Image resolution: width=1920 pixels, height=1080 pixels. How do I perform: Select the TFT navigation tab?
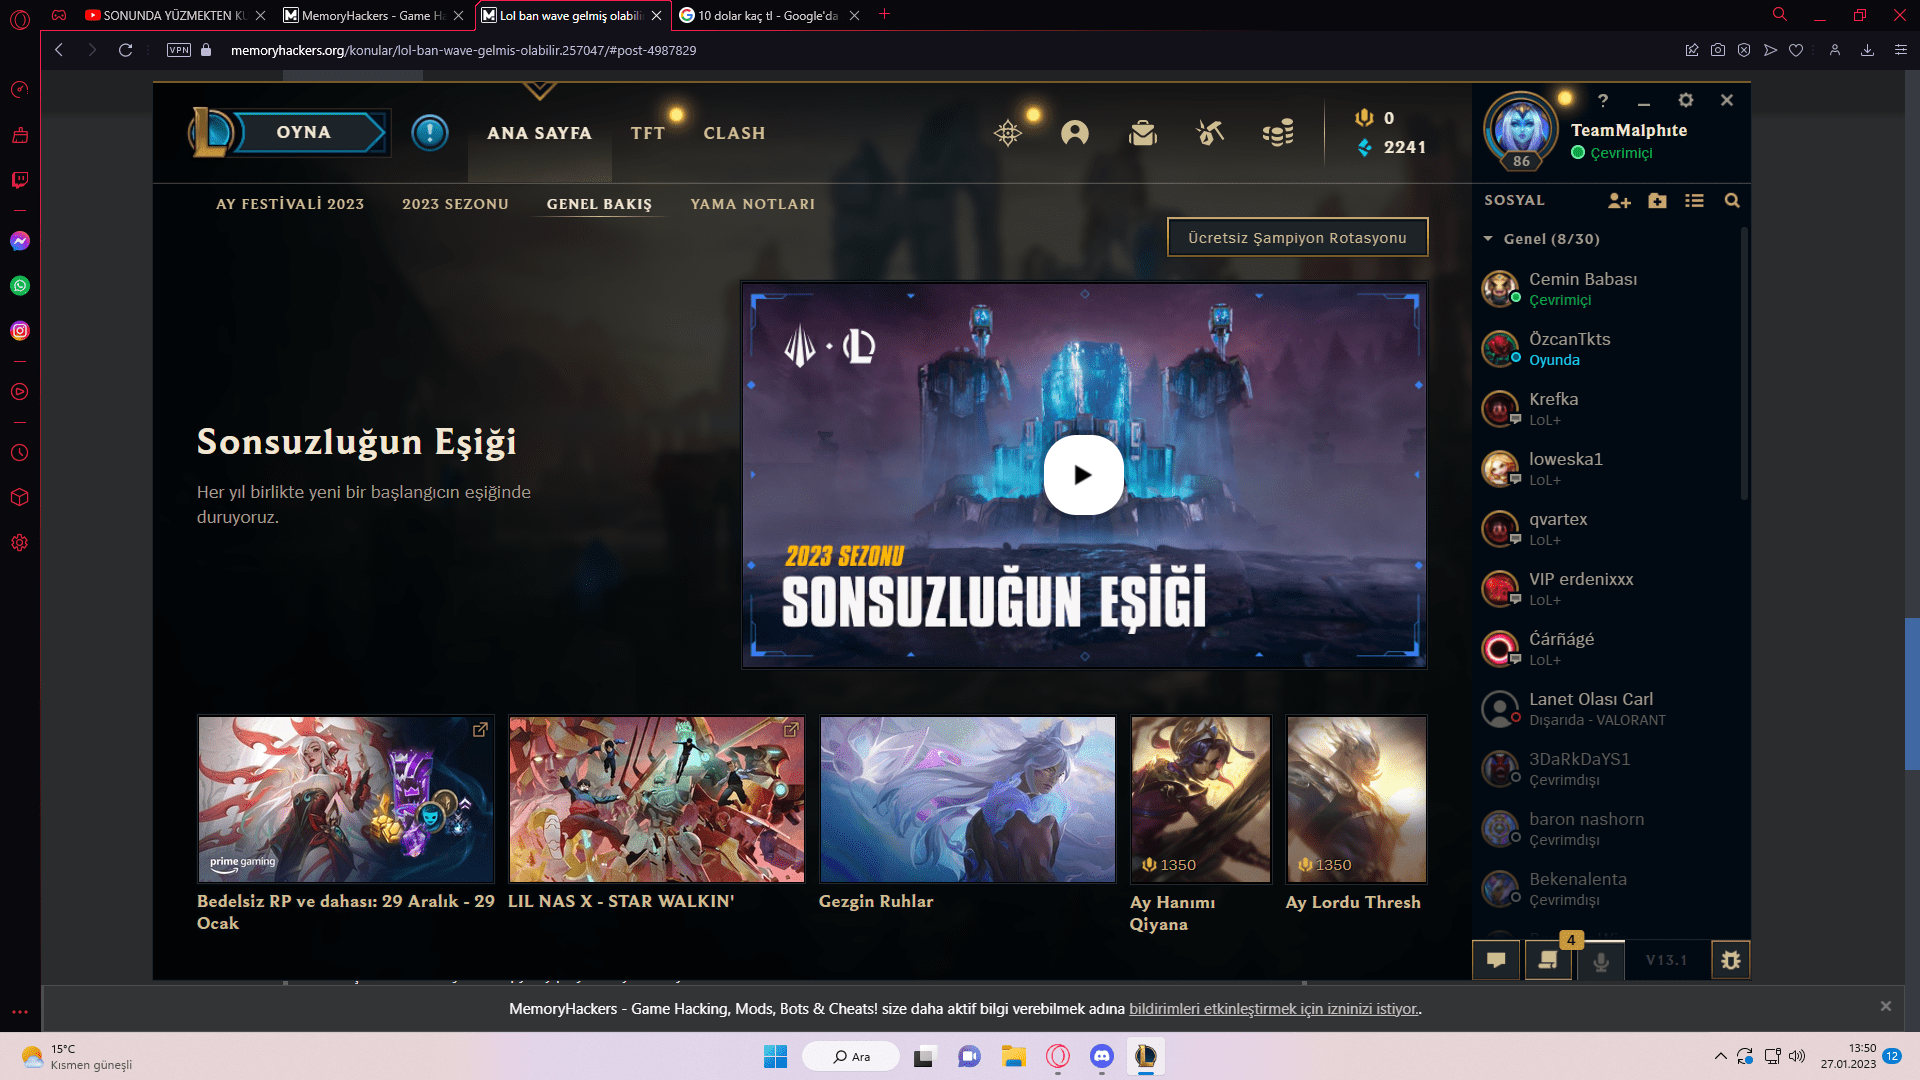648,133
